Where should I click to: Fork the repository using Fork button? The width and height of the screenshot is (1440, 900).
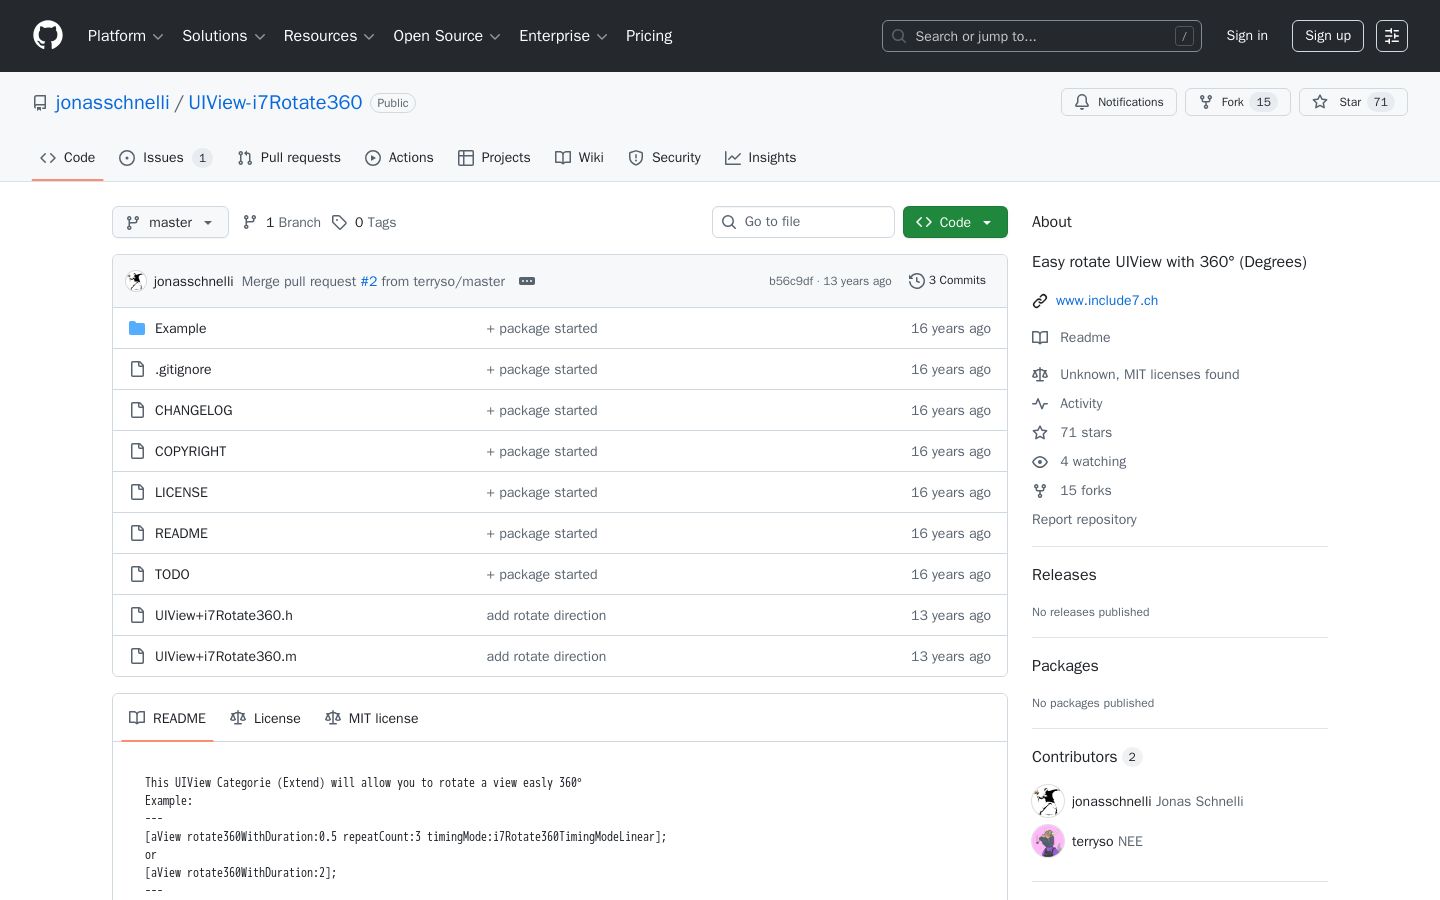tap(1238, 102)
